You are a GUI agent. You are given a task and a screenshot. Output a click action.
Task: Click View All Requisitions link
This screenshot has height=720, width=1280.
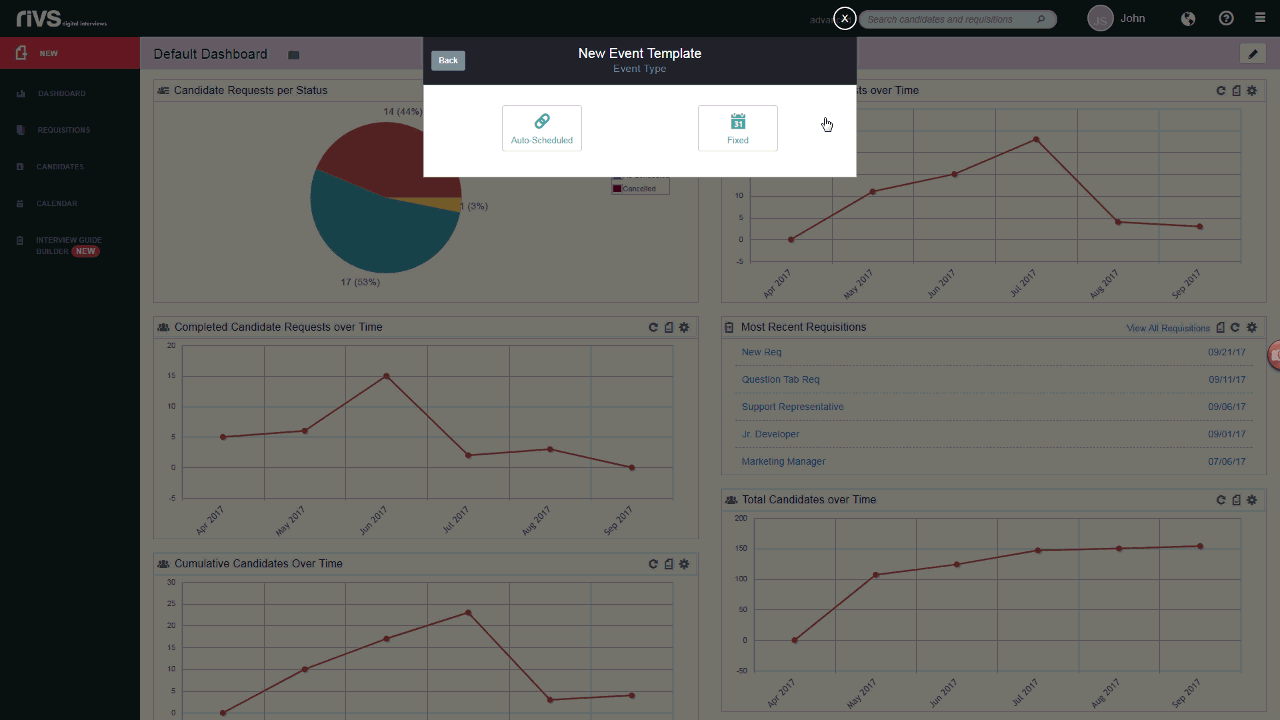pyautogui.click(x=1168, y=328)
